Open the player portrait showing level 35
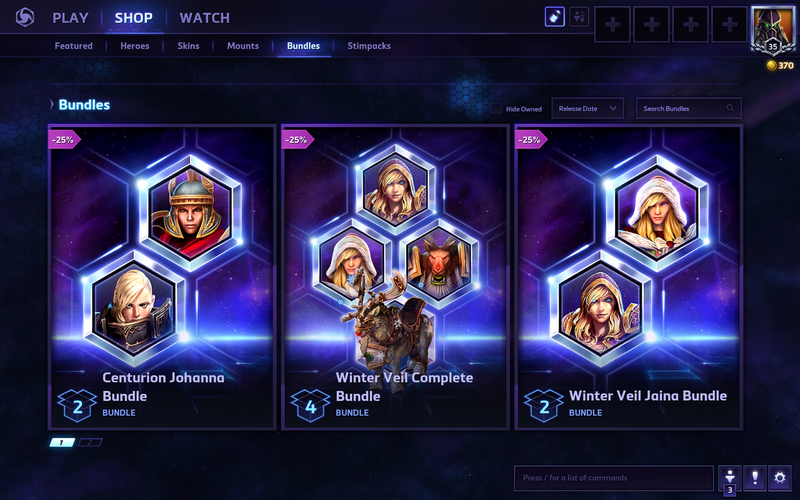 click(772, 29)
